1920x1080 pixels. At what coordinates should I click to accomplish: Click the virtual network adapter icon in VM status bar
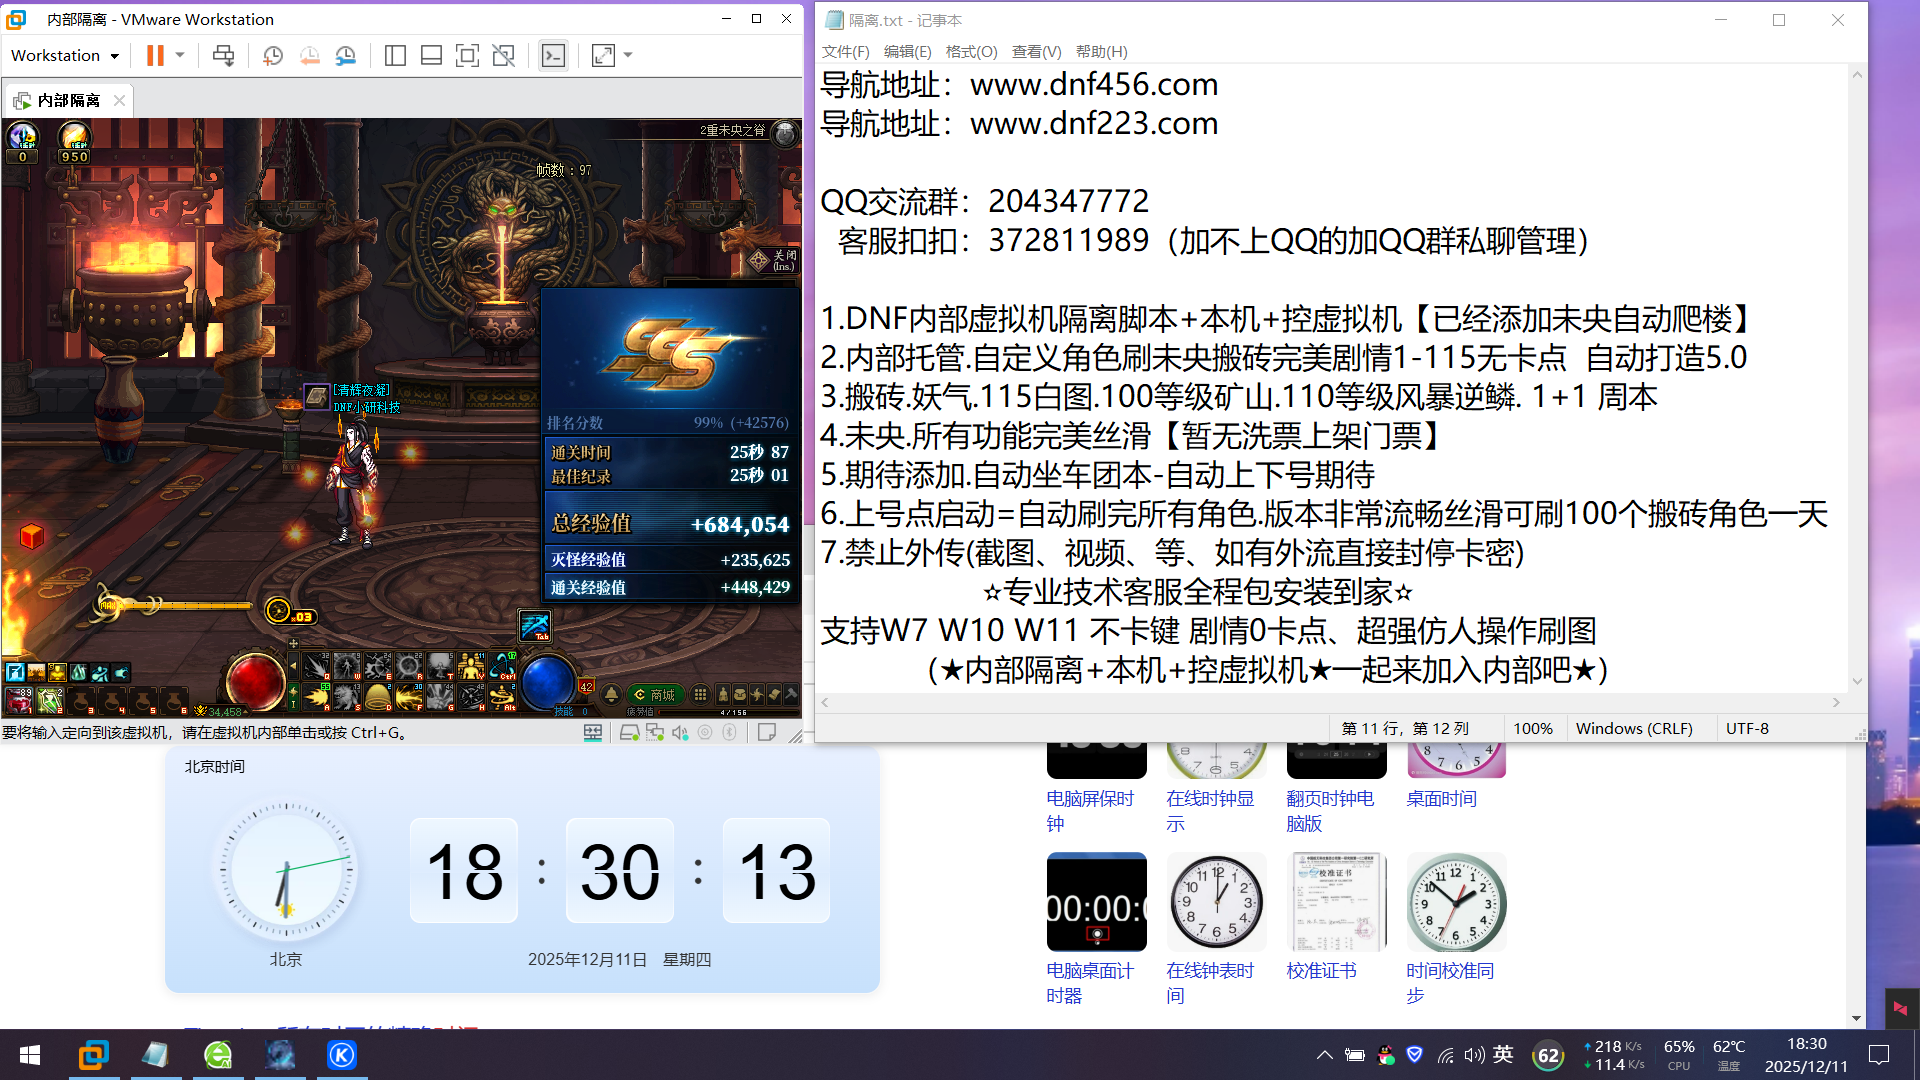pos(656,733)
